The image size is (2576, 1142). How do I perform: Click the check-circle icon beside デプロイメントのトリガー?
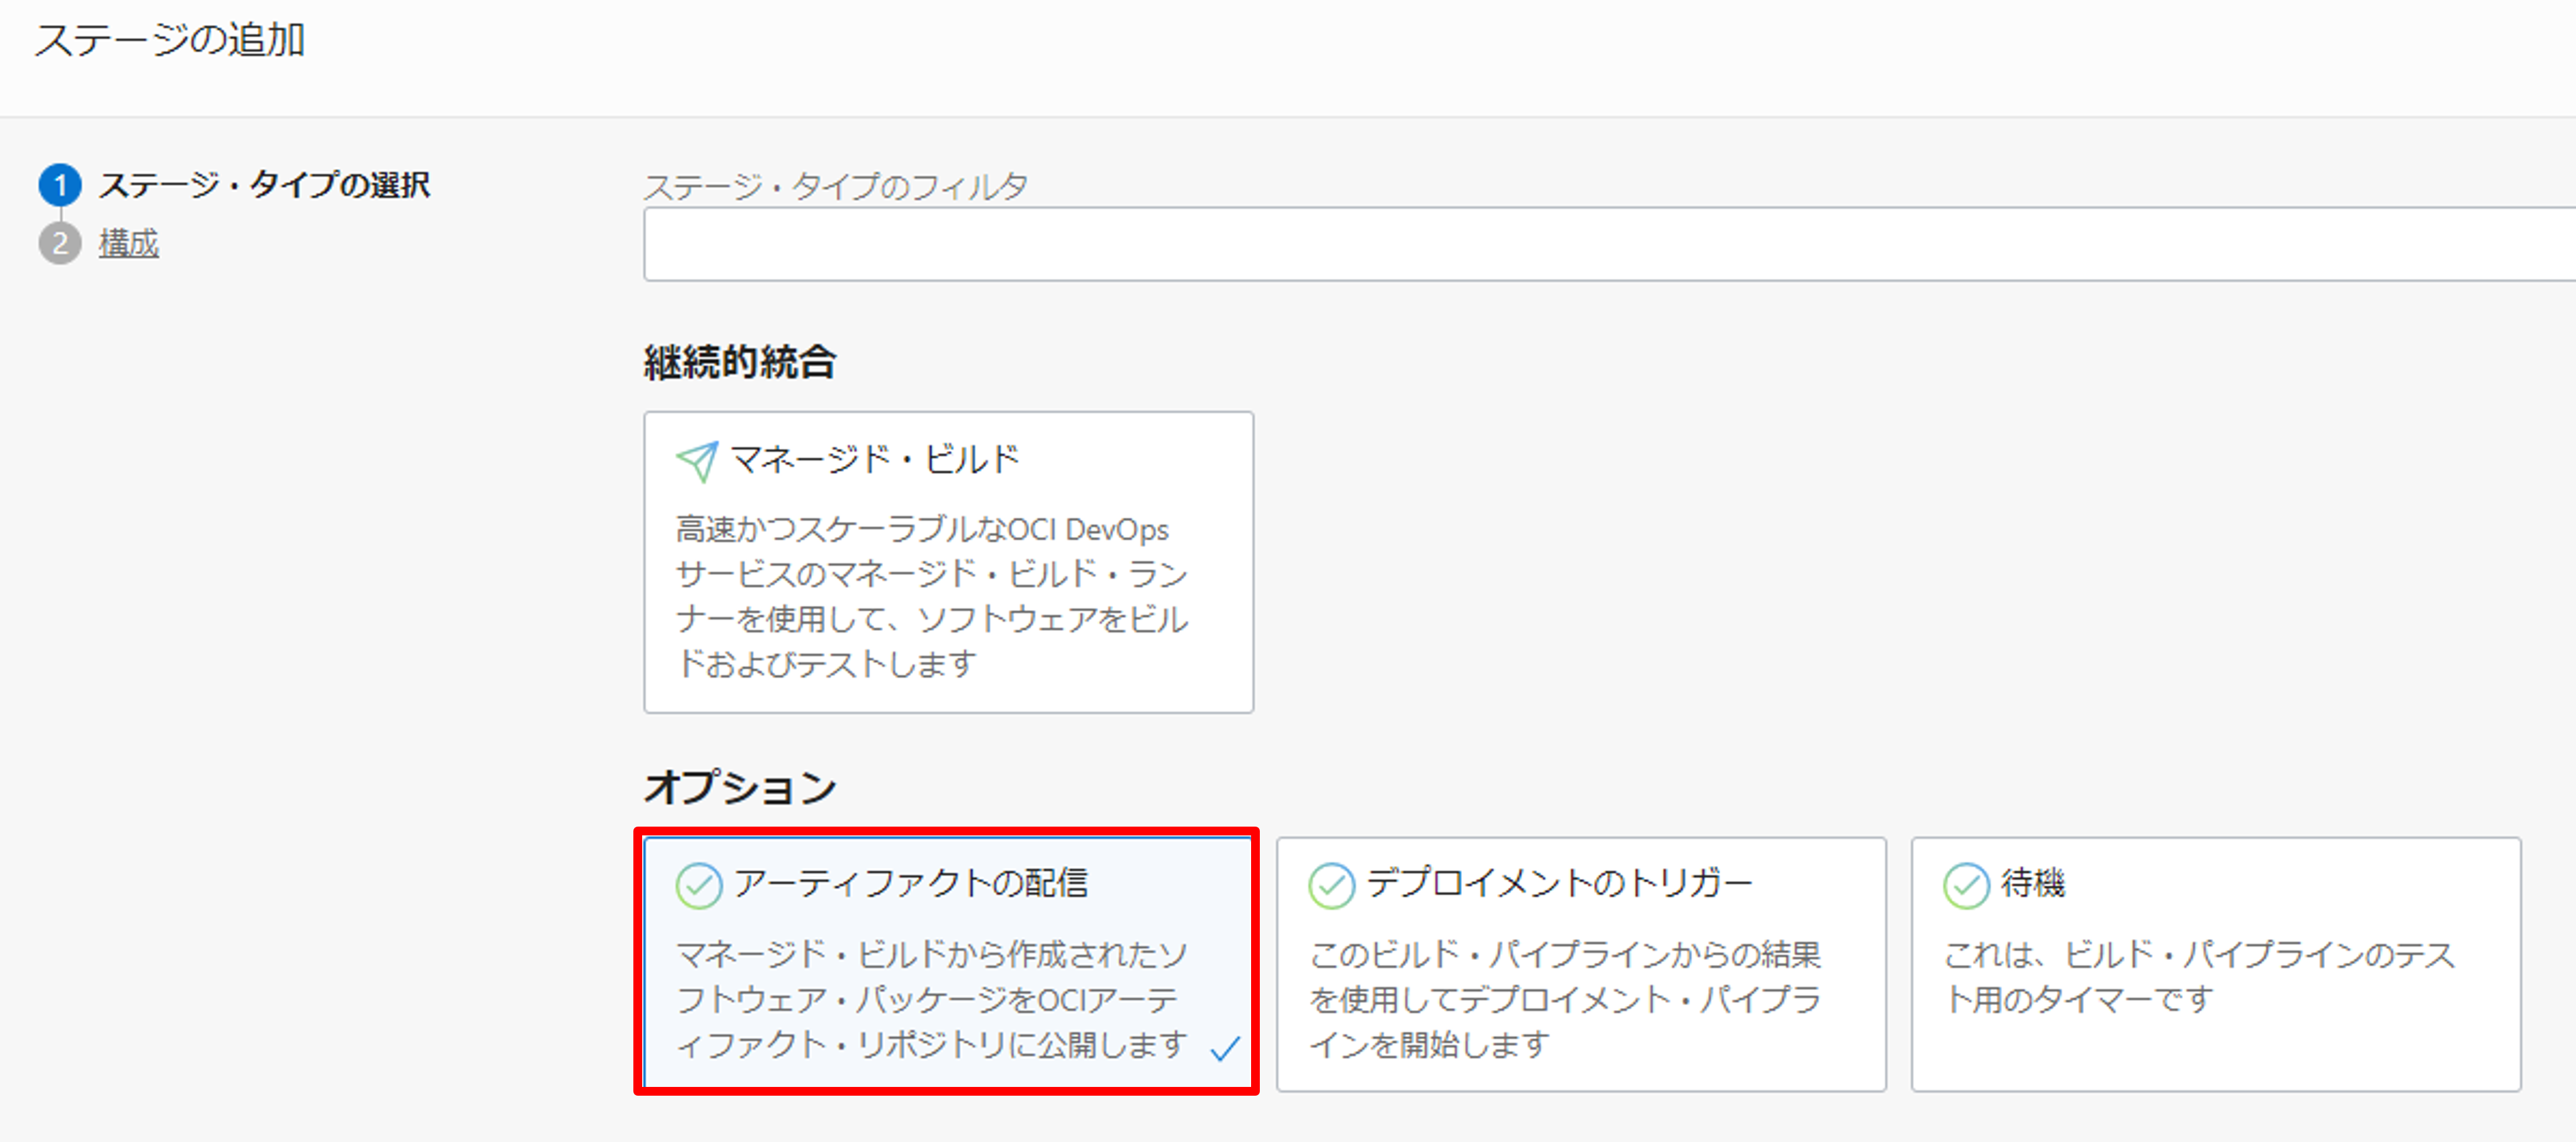coord(1331,885)
